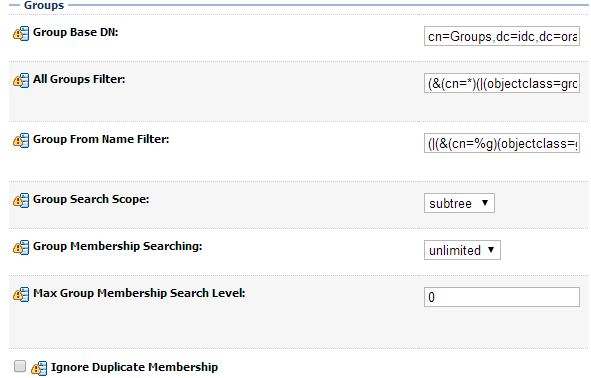Click the Groups section heading
This screenshot has width=591, height=378.
pyautogui.click(x=44, y=5)
